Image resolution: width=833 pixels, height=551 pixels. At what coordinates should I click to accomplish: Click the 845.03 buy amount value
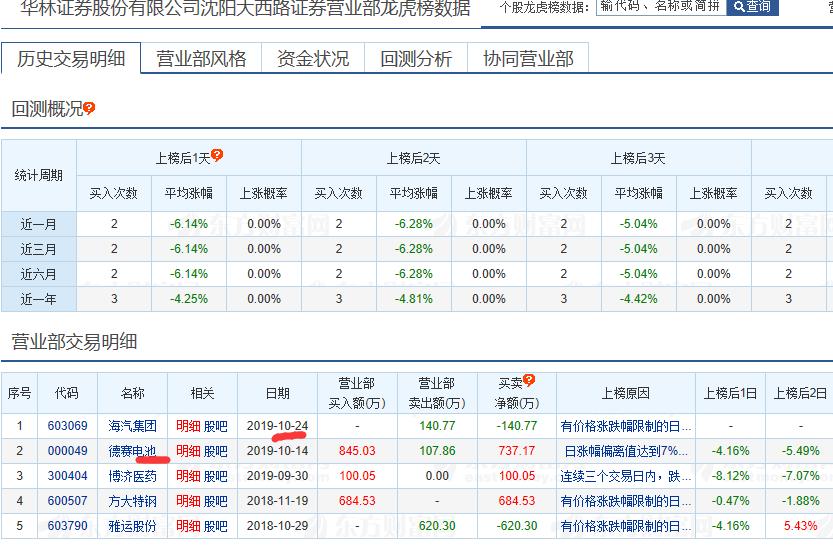(x=357, y=451)
